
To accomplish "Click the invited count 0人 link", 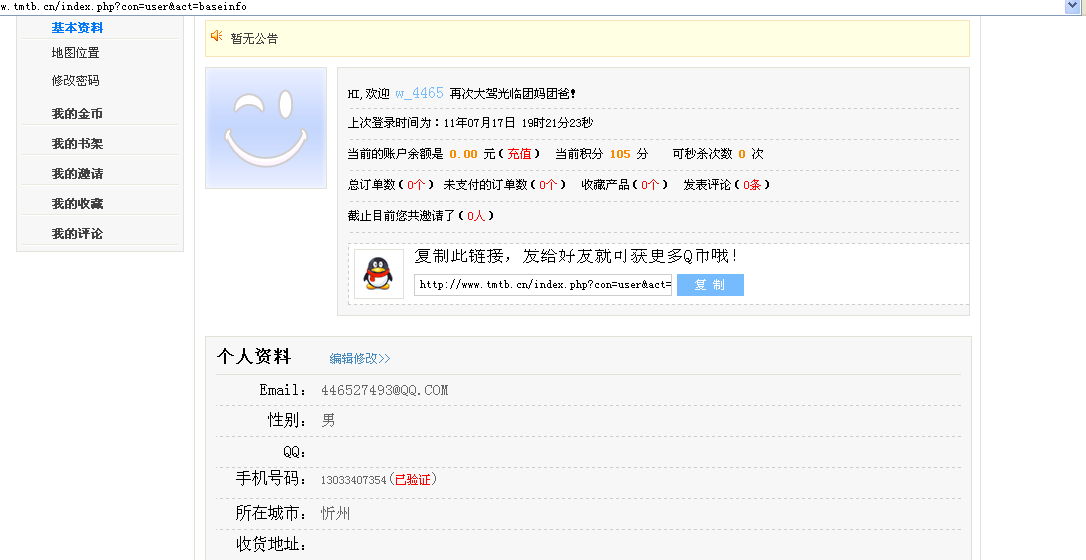I will click(476, 216).
